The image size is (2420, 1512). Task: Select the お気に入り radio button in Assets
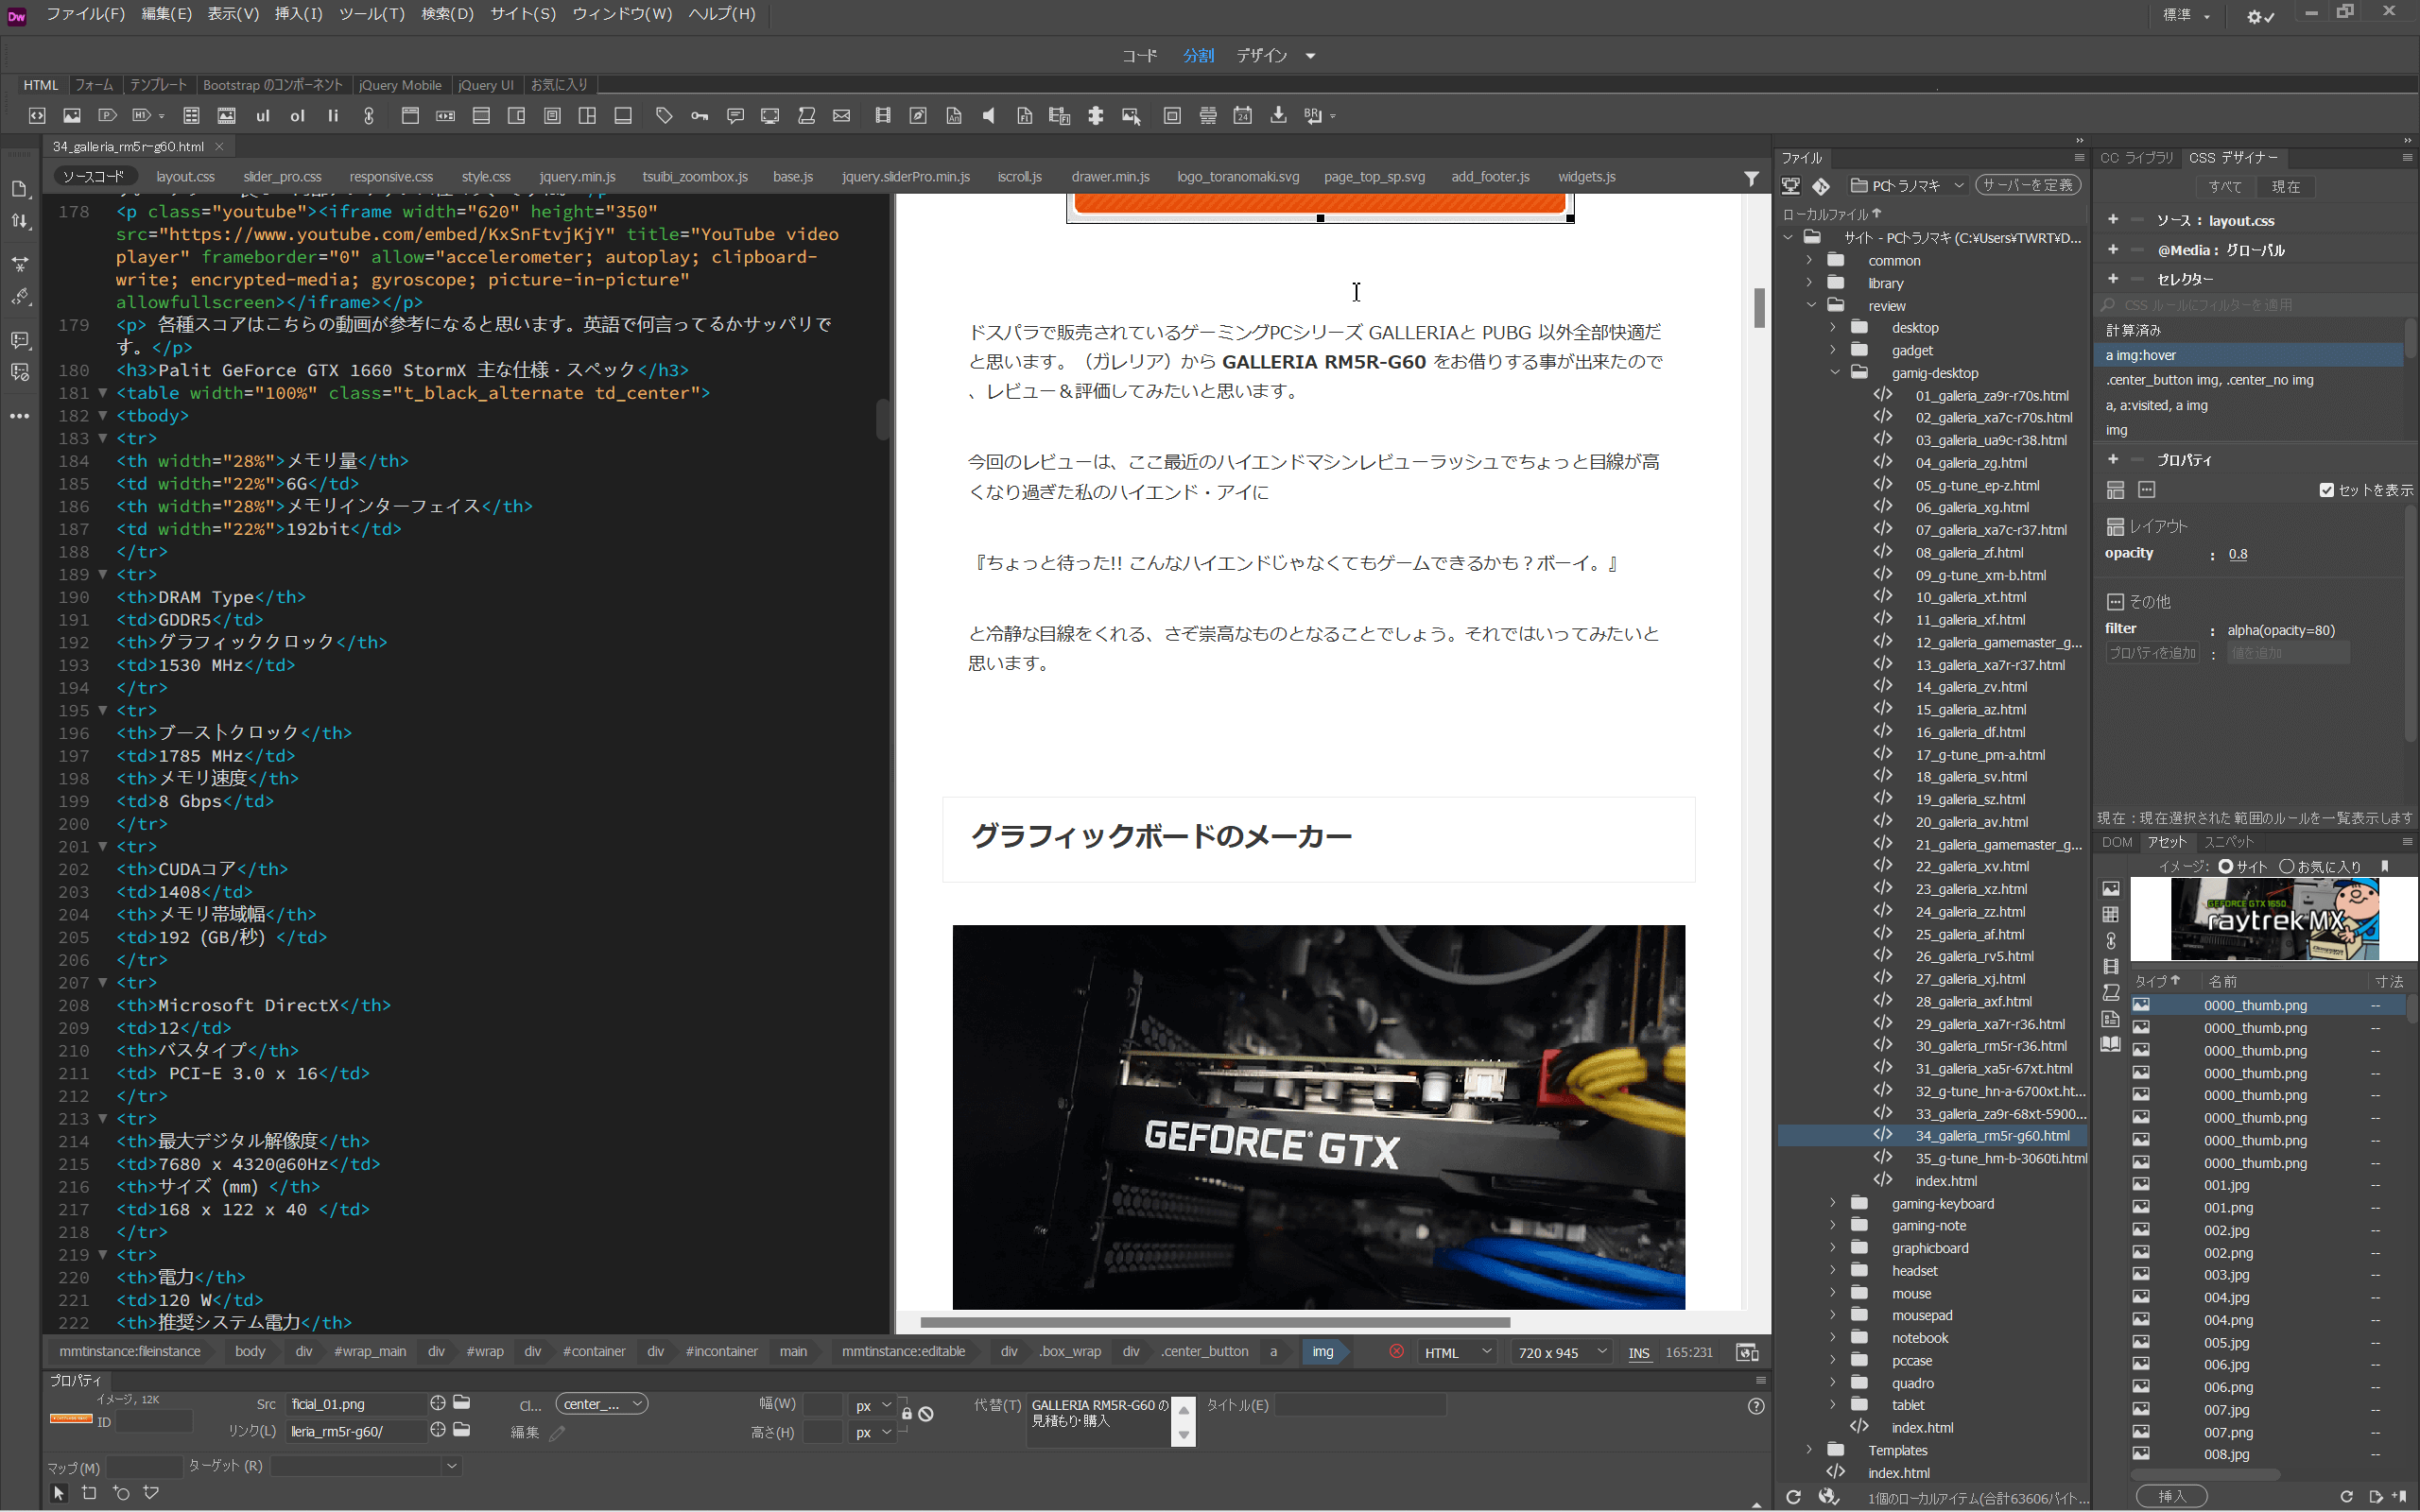point(2286,866)
